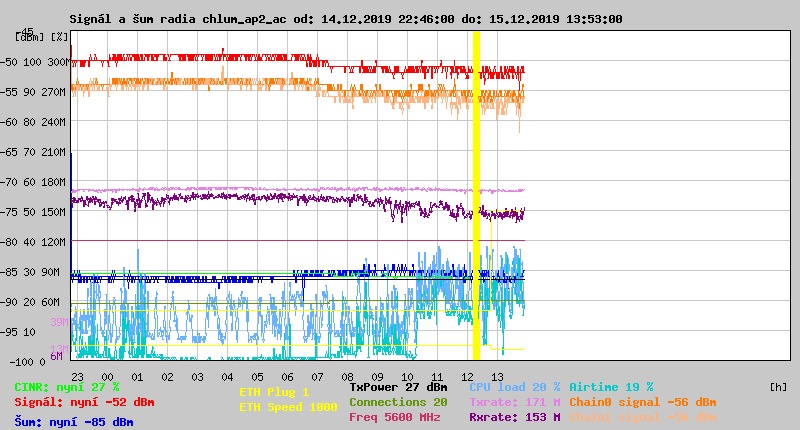Click the '07' hour tick on the time axis
The image size is (800, 430).
pos(317,377)
